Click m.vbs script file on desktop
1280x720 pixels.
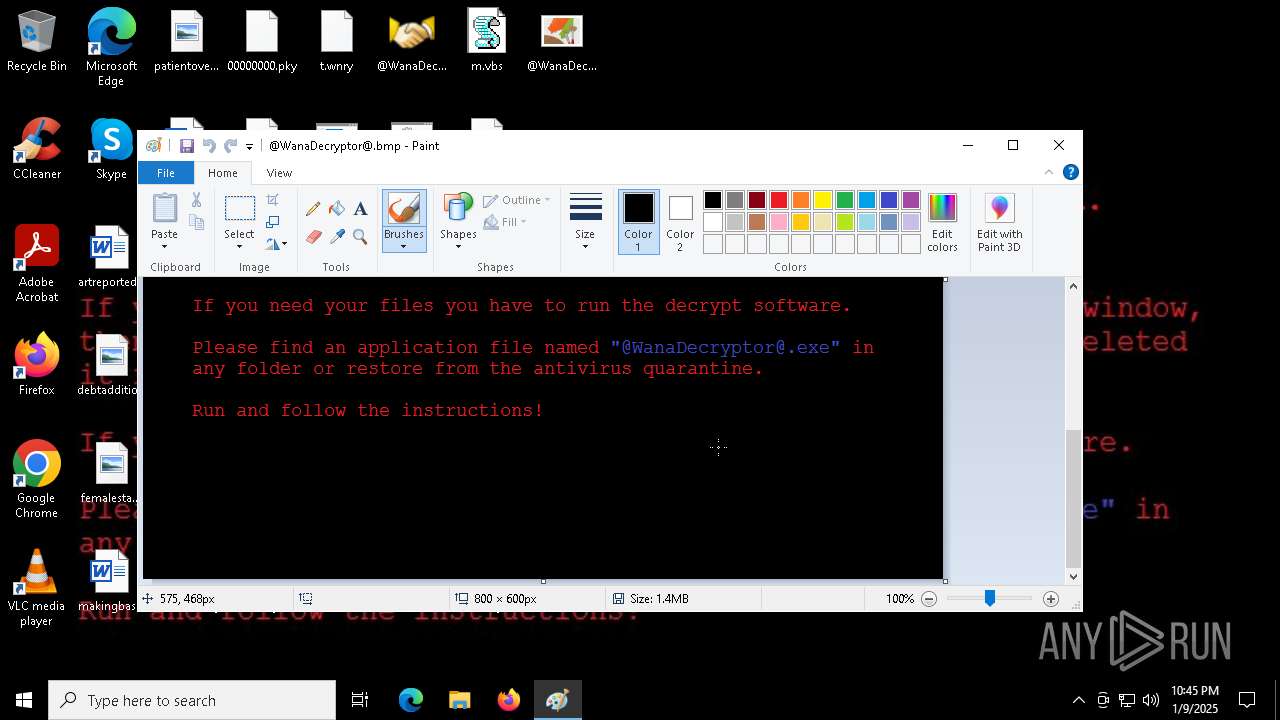click(487, 42)
